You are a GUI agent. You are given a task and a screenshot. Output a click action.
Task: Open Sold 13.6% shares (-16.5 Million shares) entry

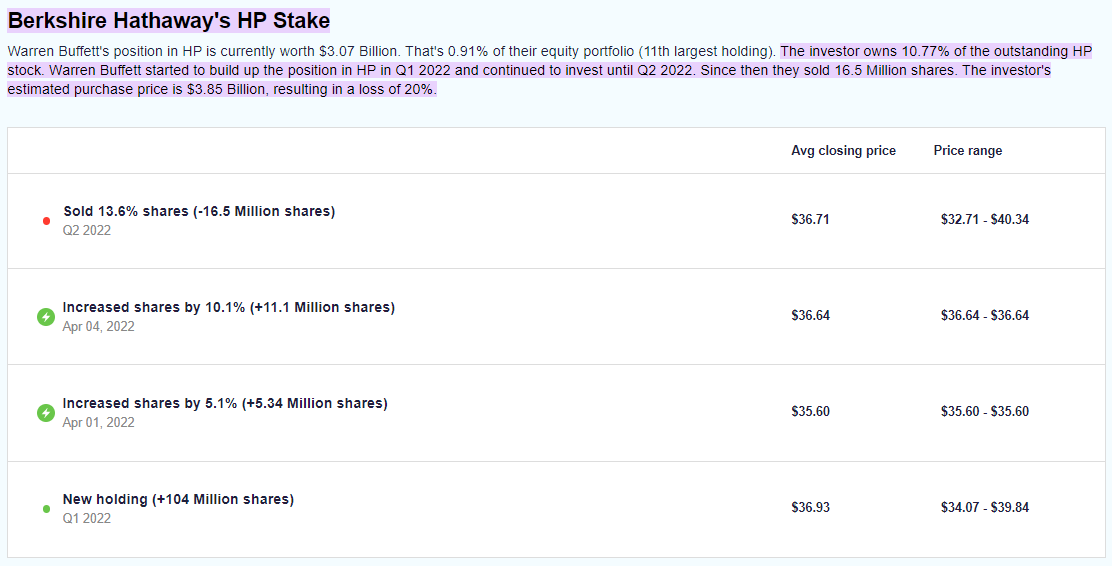[x=199, y=211]
